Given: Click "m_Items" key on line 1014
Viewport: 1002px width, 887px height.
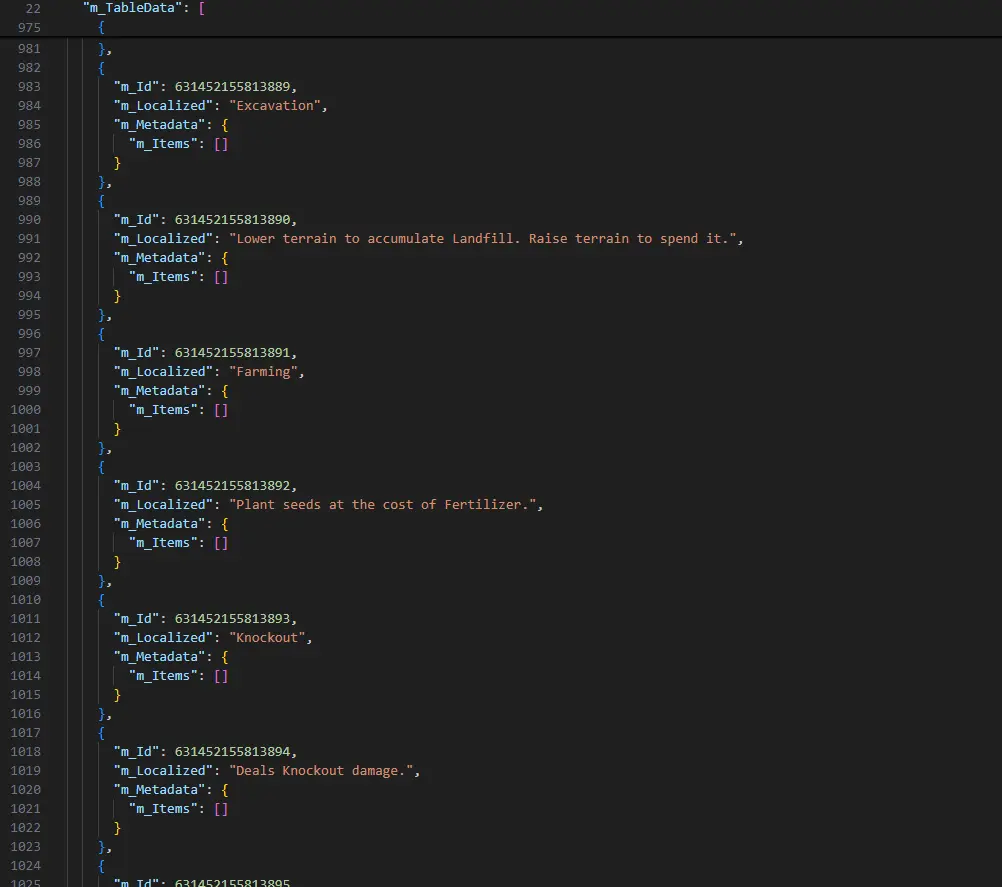Looking at the screenshot, I should (163, 675).
